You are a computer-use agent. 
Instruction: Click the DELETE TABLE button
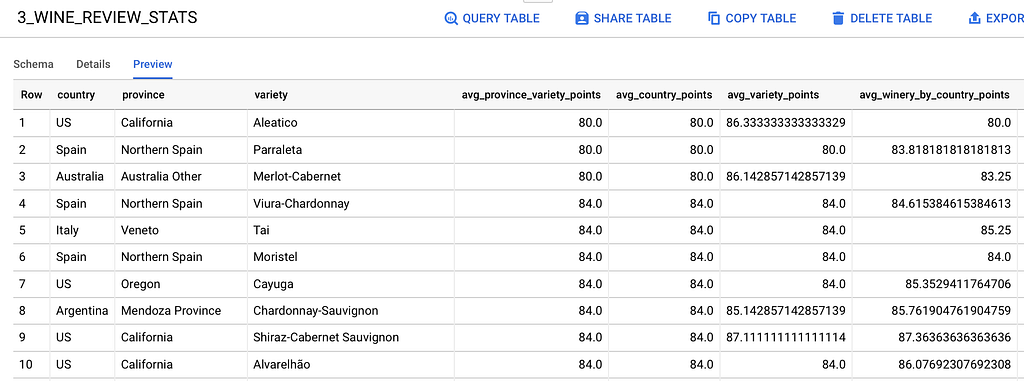point(882,18)
